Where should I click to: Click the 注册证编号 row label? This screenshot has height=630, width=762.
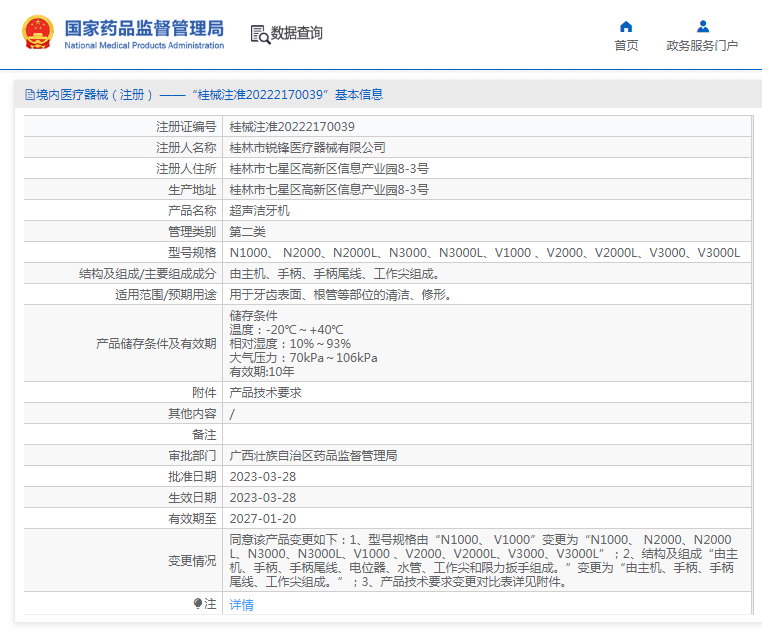[x=186, y=126]
